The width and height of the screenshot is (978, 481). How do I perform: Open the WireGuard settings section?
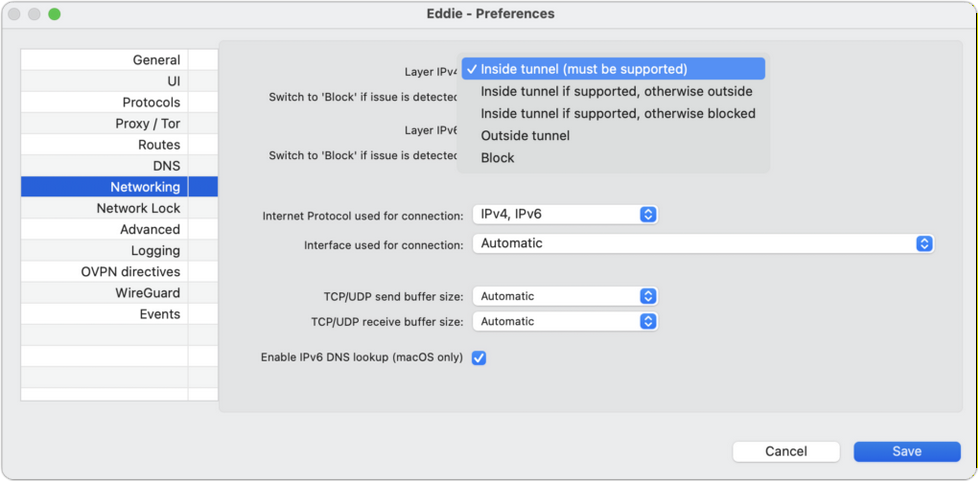click(x=147, y=293)
